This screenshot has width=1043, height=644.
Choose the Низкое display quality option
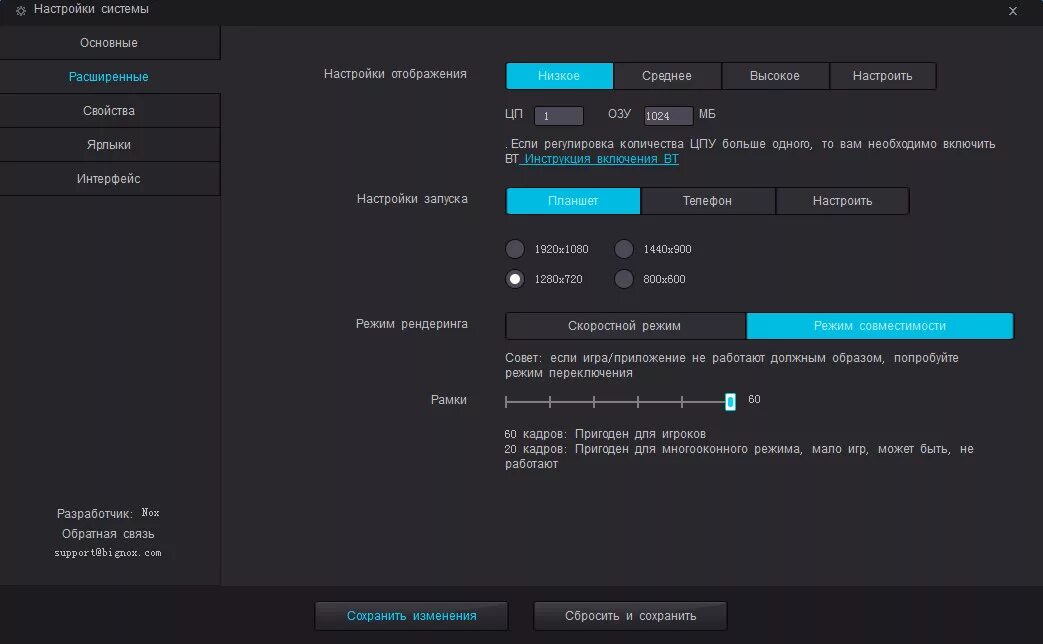click(559, 76)
